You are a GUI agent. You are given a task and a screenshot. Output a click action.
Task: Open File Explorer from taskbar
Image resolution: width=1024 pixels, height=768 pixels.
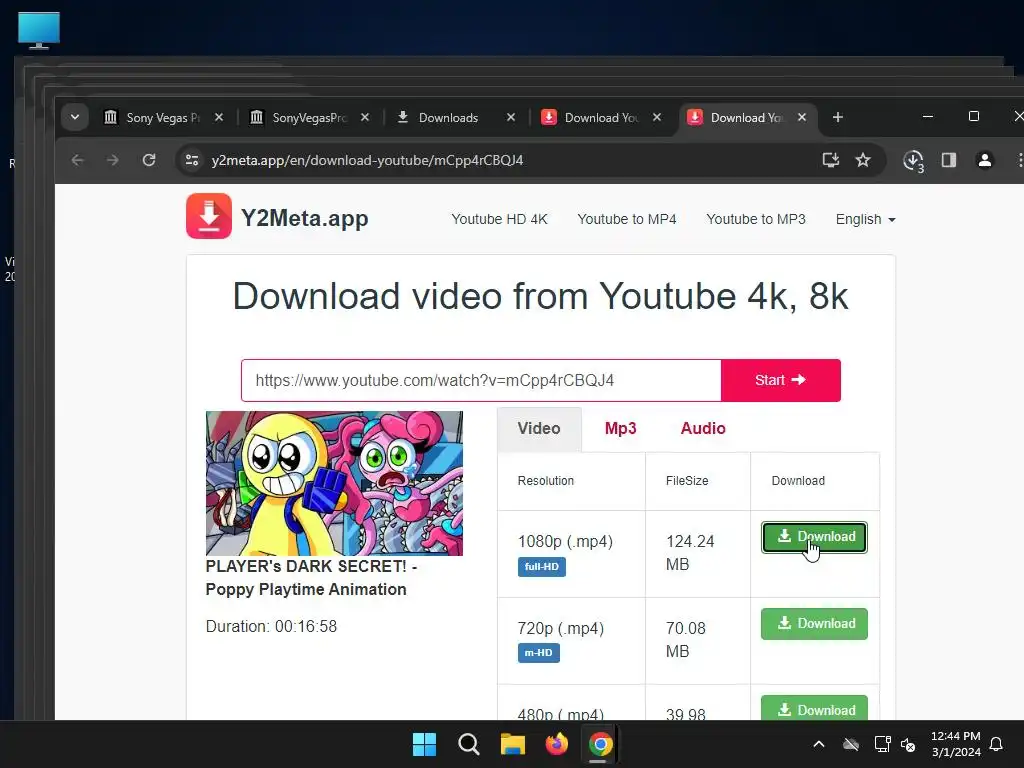click(513, 744)
